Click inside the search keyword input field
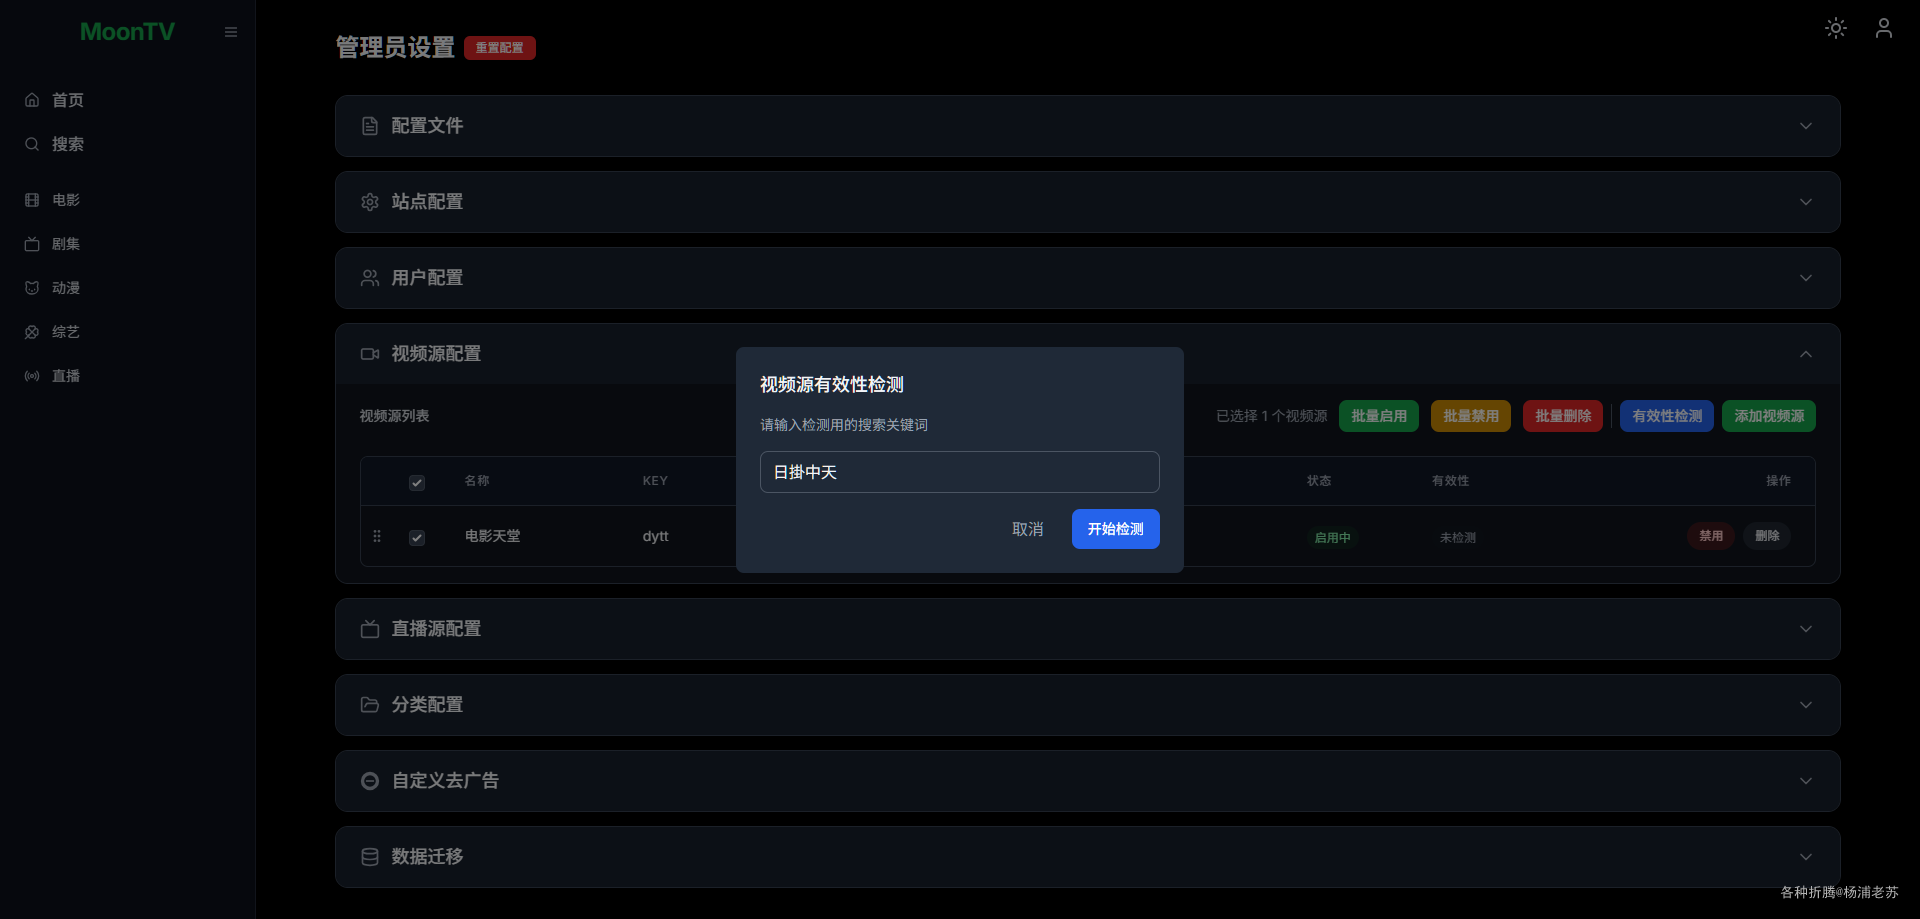The image size is (1920, 919). [x=958, y=471]
